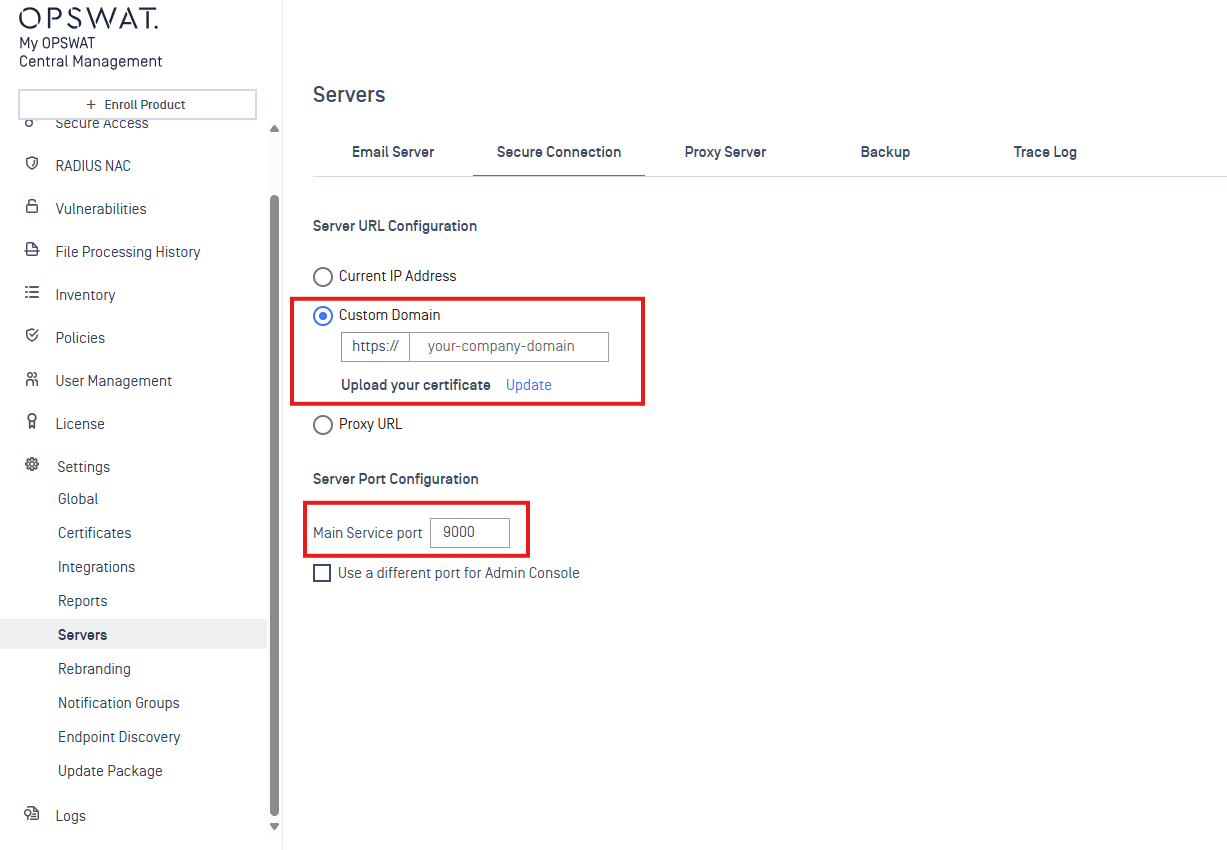Click the Vulnerabilities lock icon
The width and height of the screenshot is (1227, 850).
click(x=32, y=207)
